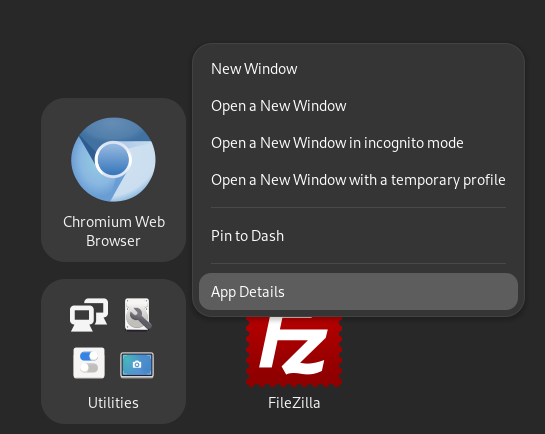Click the Tweaks toggle-switches icon in Utilities
Image resolution: width=545 pixels, height=434 pixels.
(89, 363)
